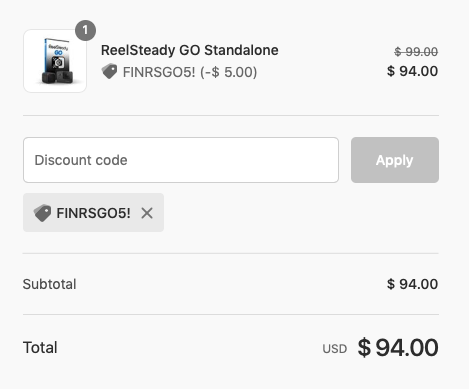Click the FINRSGO5! applied code chip label
The image size is (469, 389).
point(93,213)
